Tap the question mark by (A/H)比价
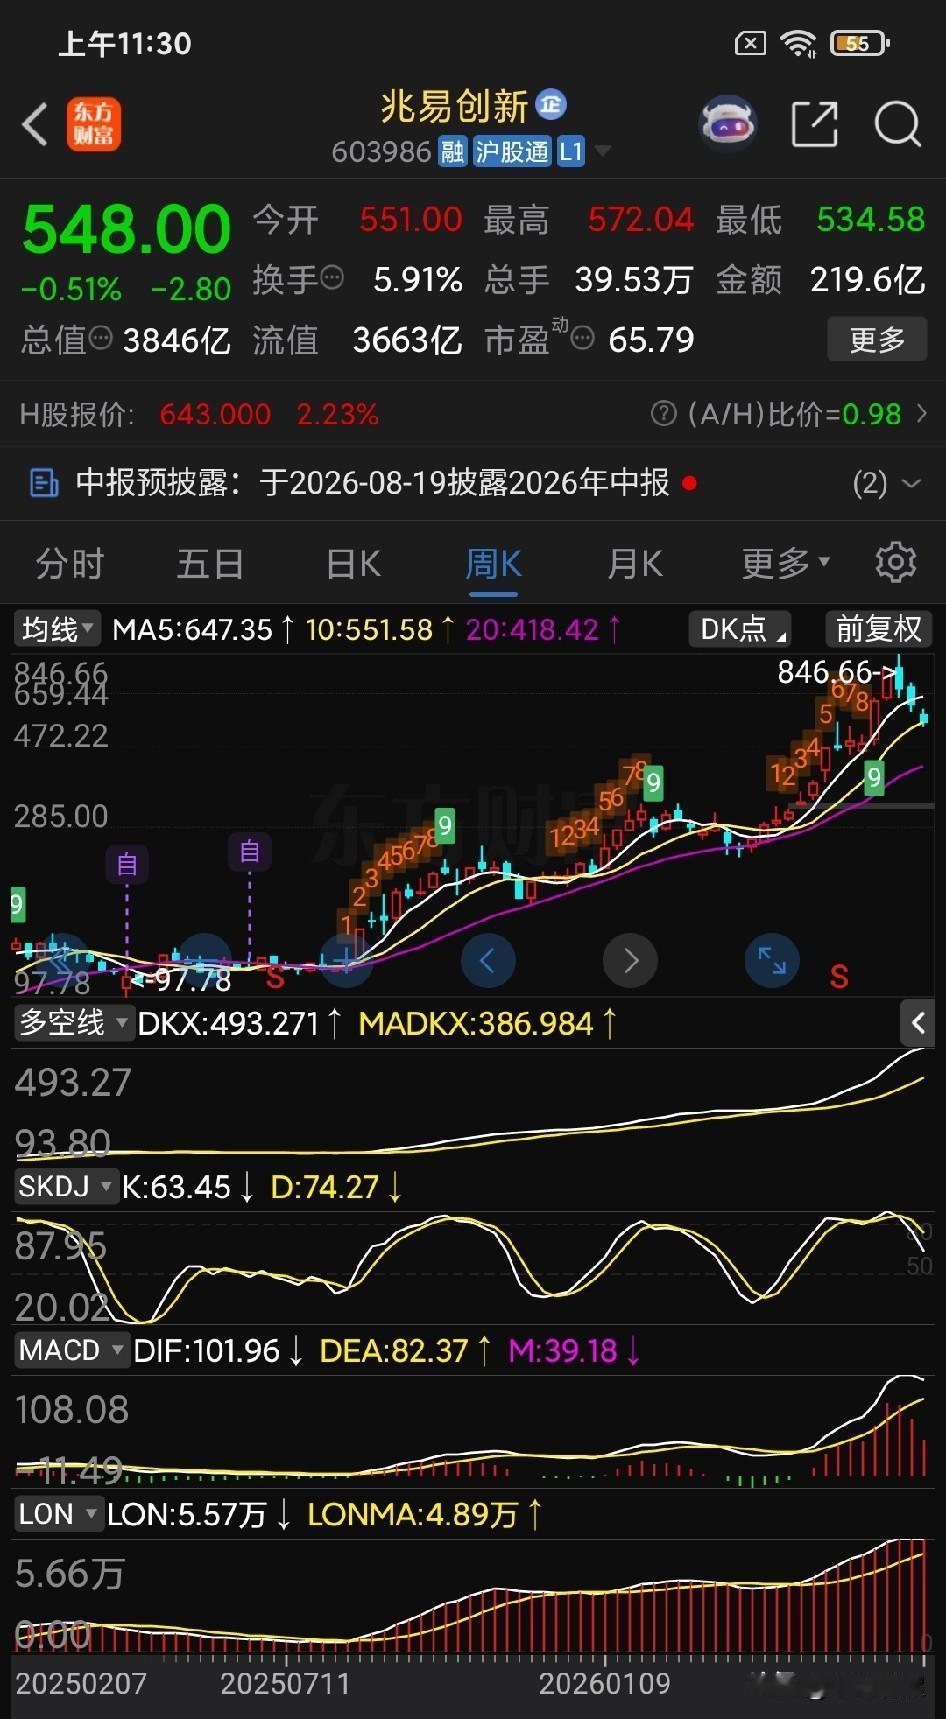This screenshot has width=946, height=1719. [663, 413]
